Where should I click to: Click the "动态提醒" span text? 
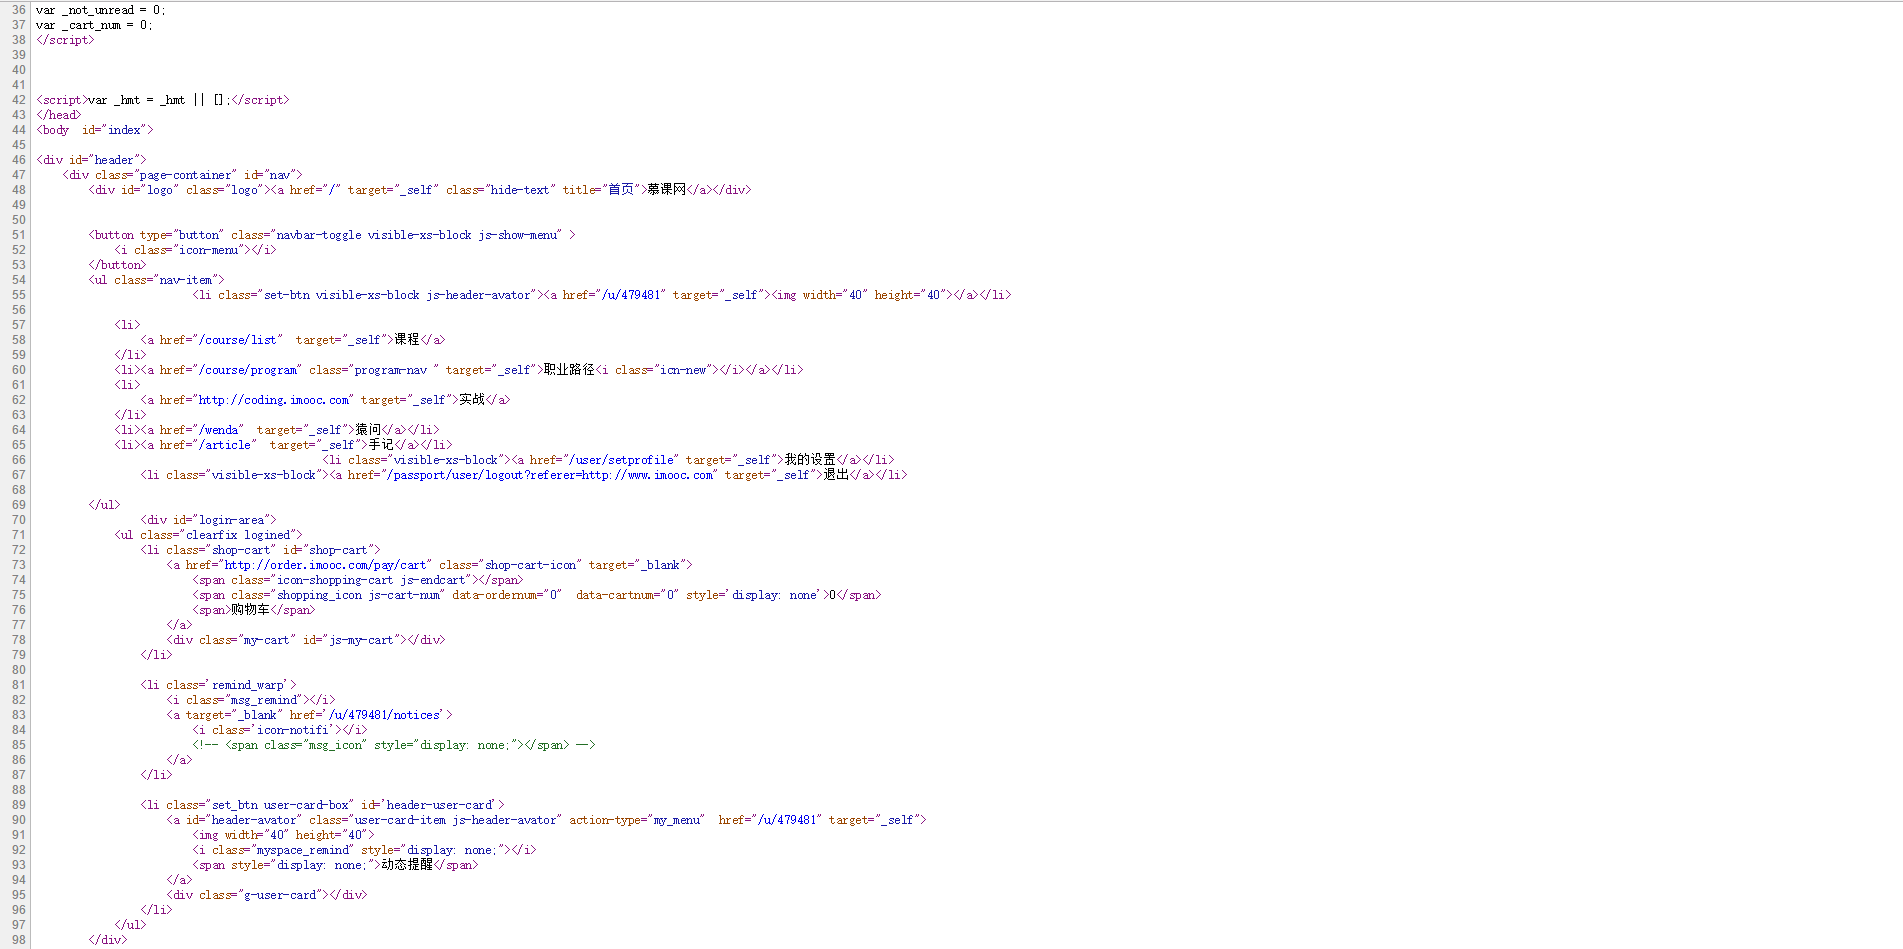407,865
